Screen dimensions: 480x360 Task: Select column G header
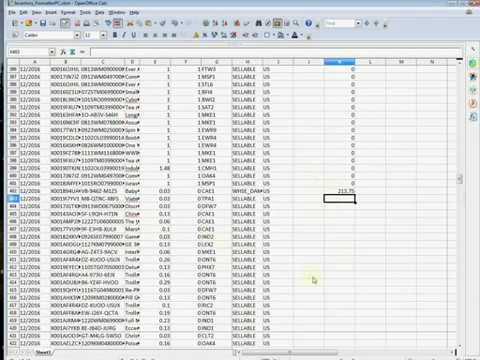217,62
